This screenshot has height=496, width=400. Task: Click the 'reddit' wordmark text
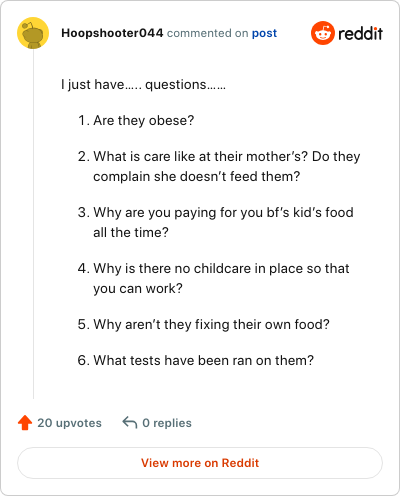pyautogui.click(x=360, y=33)
